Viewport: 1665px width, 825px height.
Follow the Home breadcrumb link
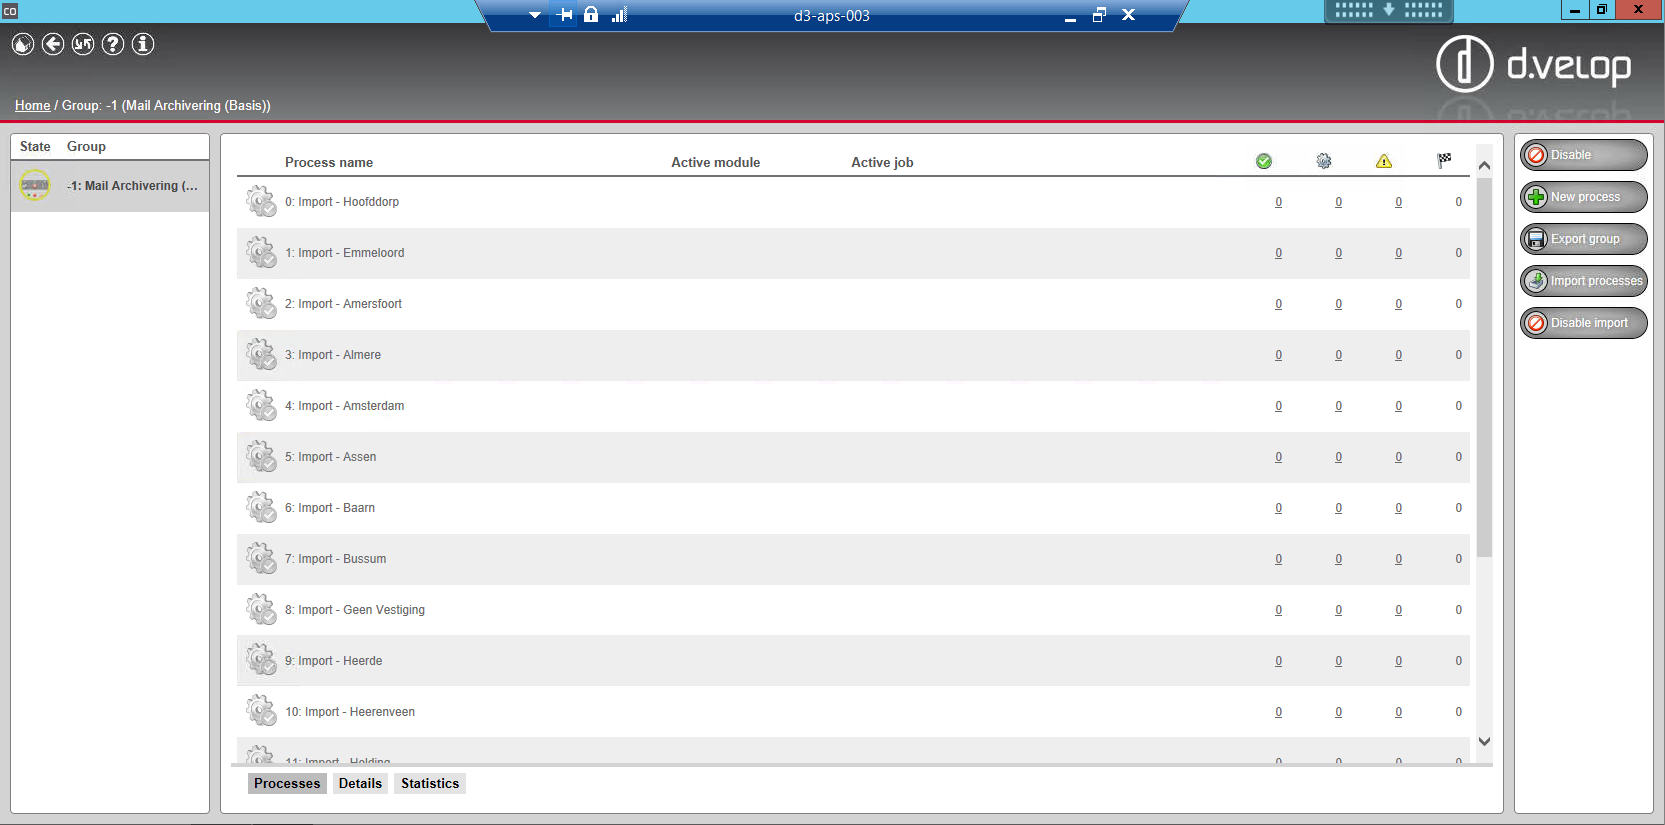pos(32,105)
